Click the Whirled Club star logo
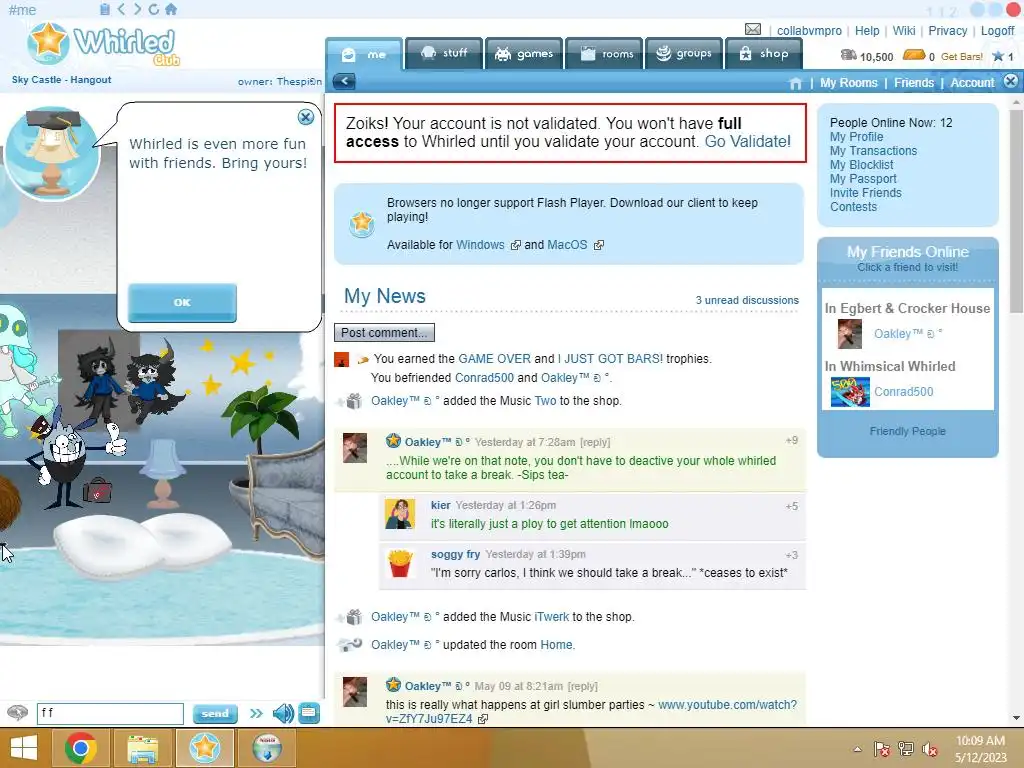This screenshot has width=1024, height=768. tap(48, 42)
